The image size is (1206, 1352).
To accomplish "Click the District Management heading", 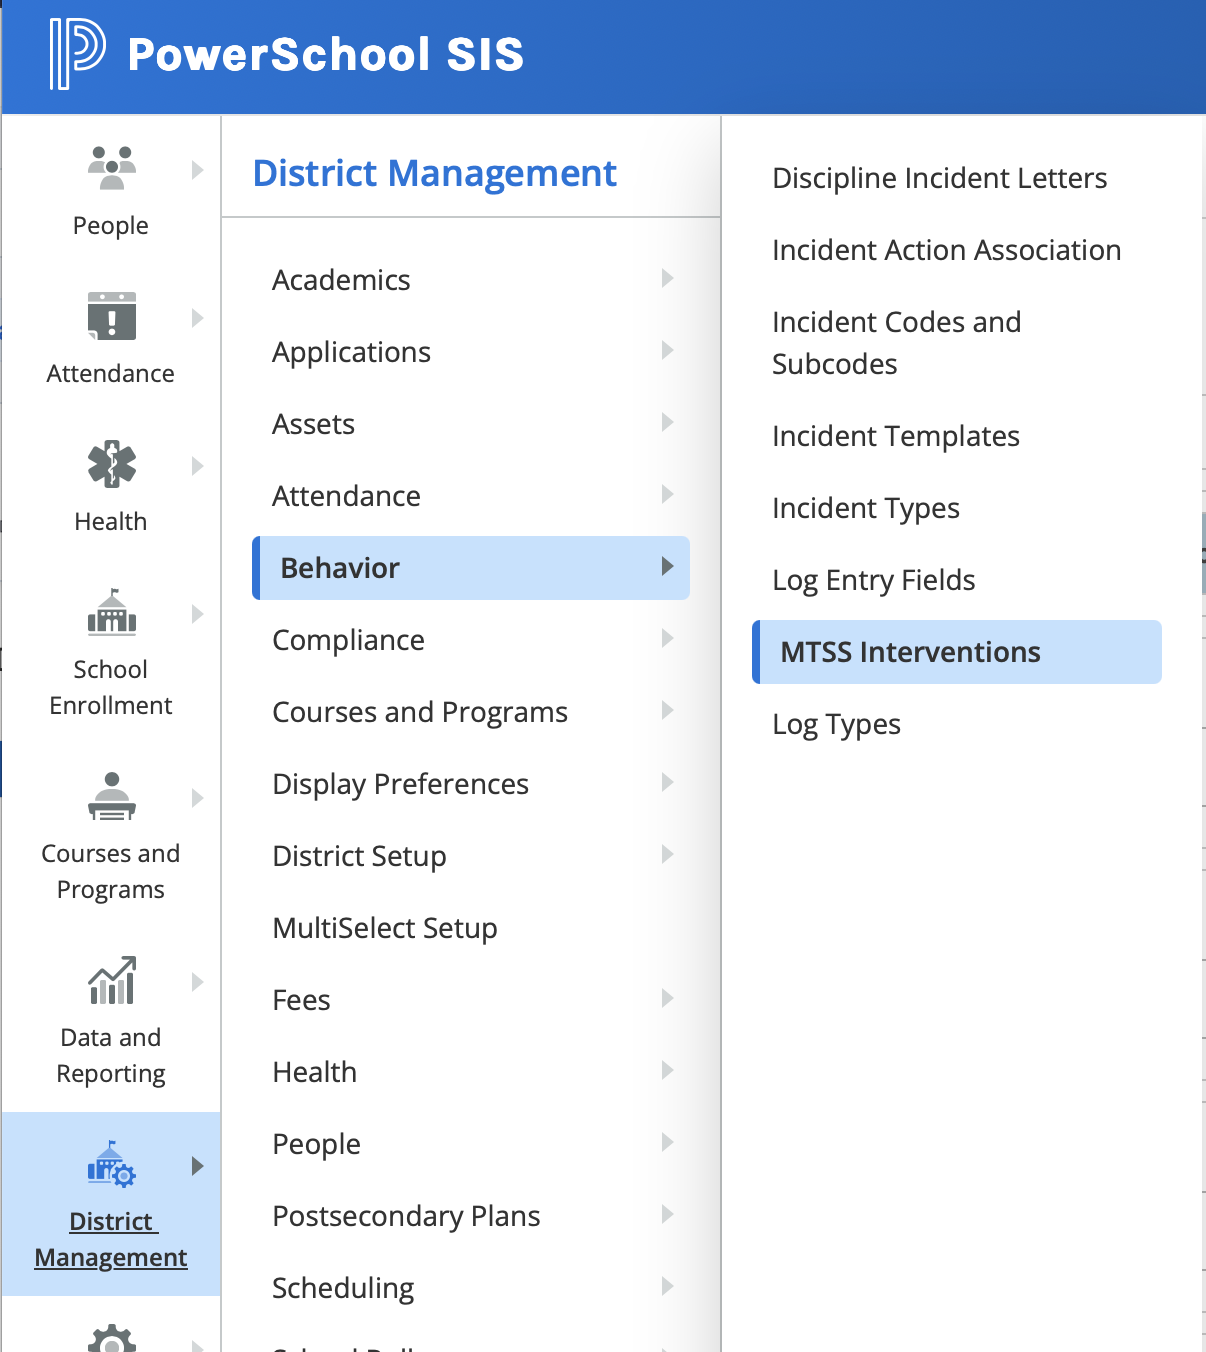I will (x=434, y=173).
